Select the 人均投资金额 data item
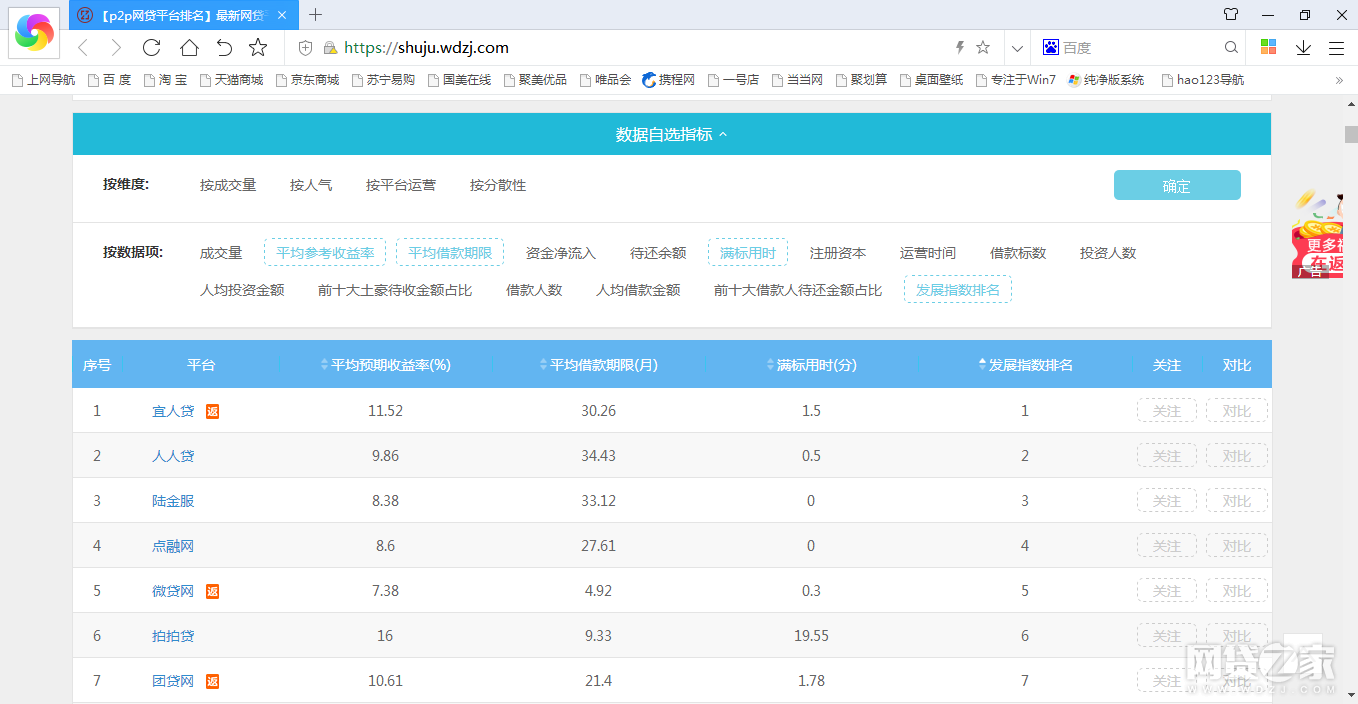Viewport: 1358px width, 704px height. click(242, 290)
